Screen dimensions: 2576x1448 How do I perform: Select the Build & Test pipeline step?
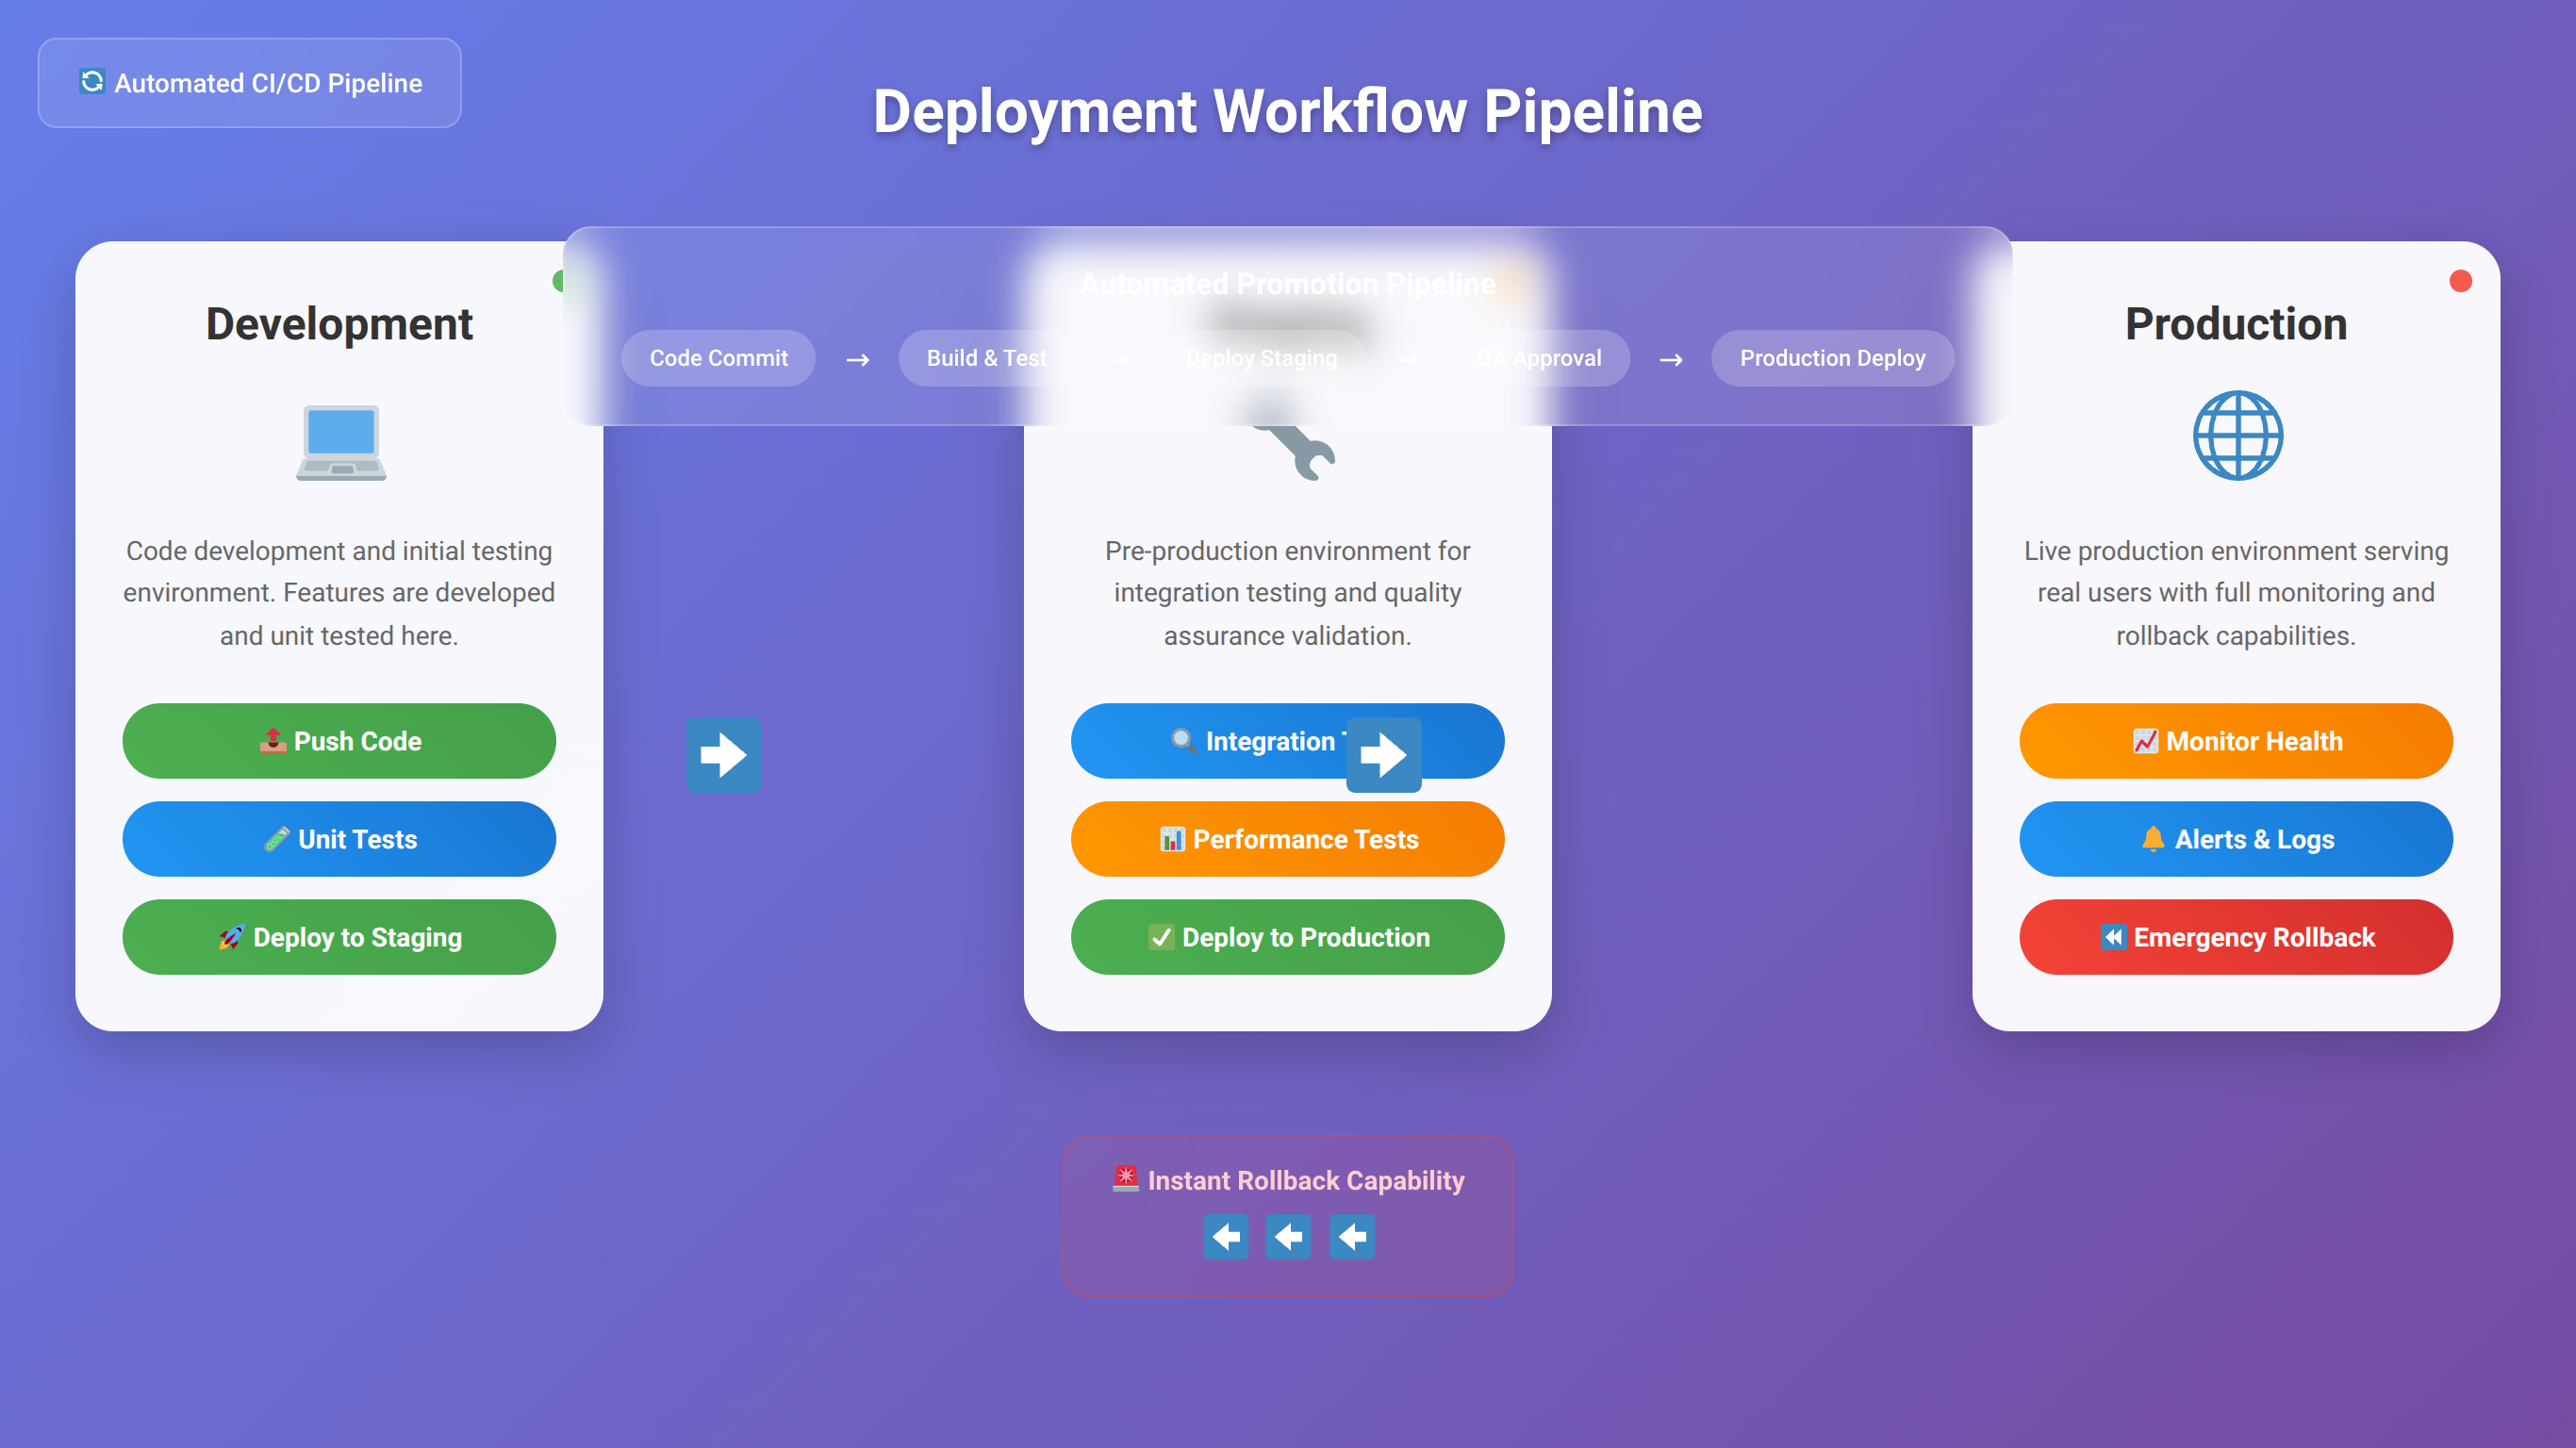986,358
